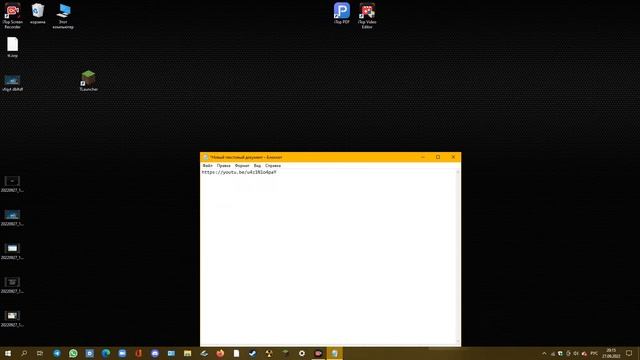The height and width of the screenshot is (360, 640).
Task: Open the Recycle Bin (Корзина) icon
Action: coord(38,13)
